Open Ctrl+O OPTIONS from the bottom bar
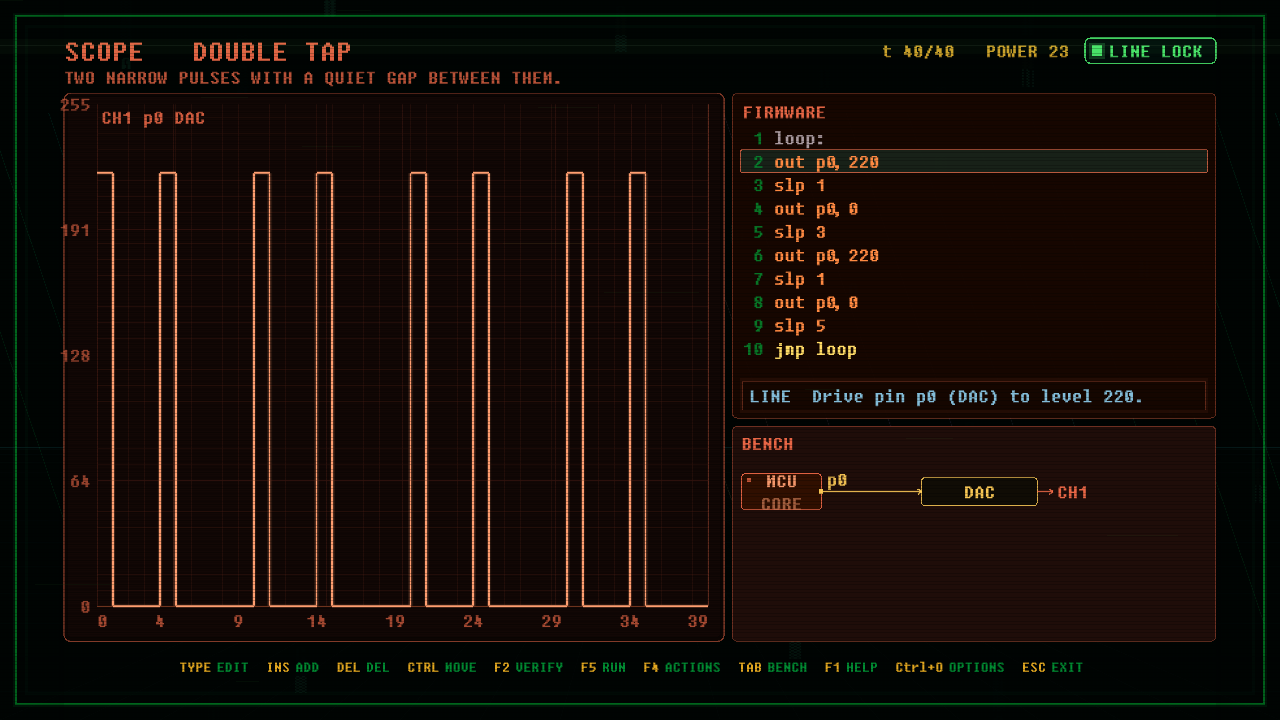The image size is (1280, 720). click(950, 667)
